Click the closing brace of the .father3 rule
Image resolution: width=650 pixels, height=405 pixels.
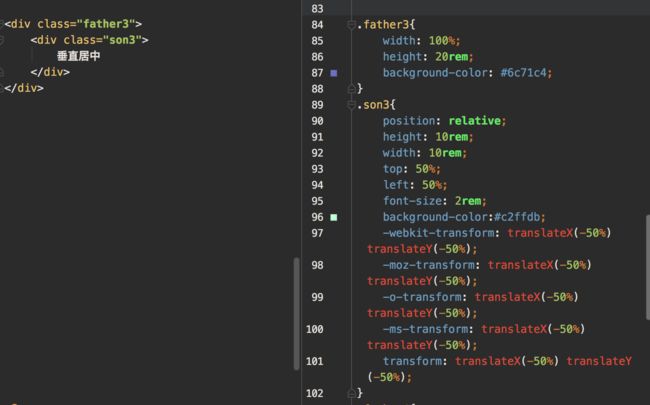point(360,88)
